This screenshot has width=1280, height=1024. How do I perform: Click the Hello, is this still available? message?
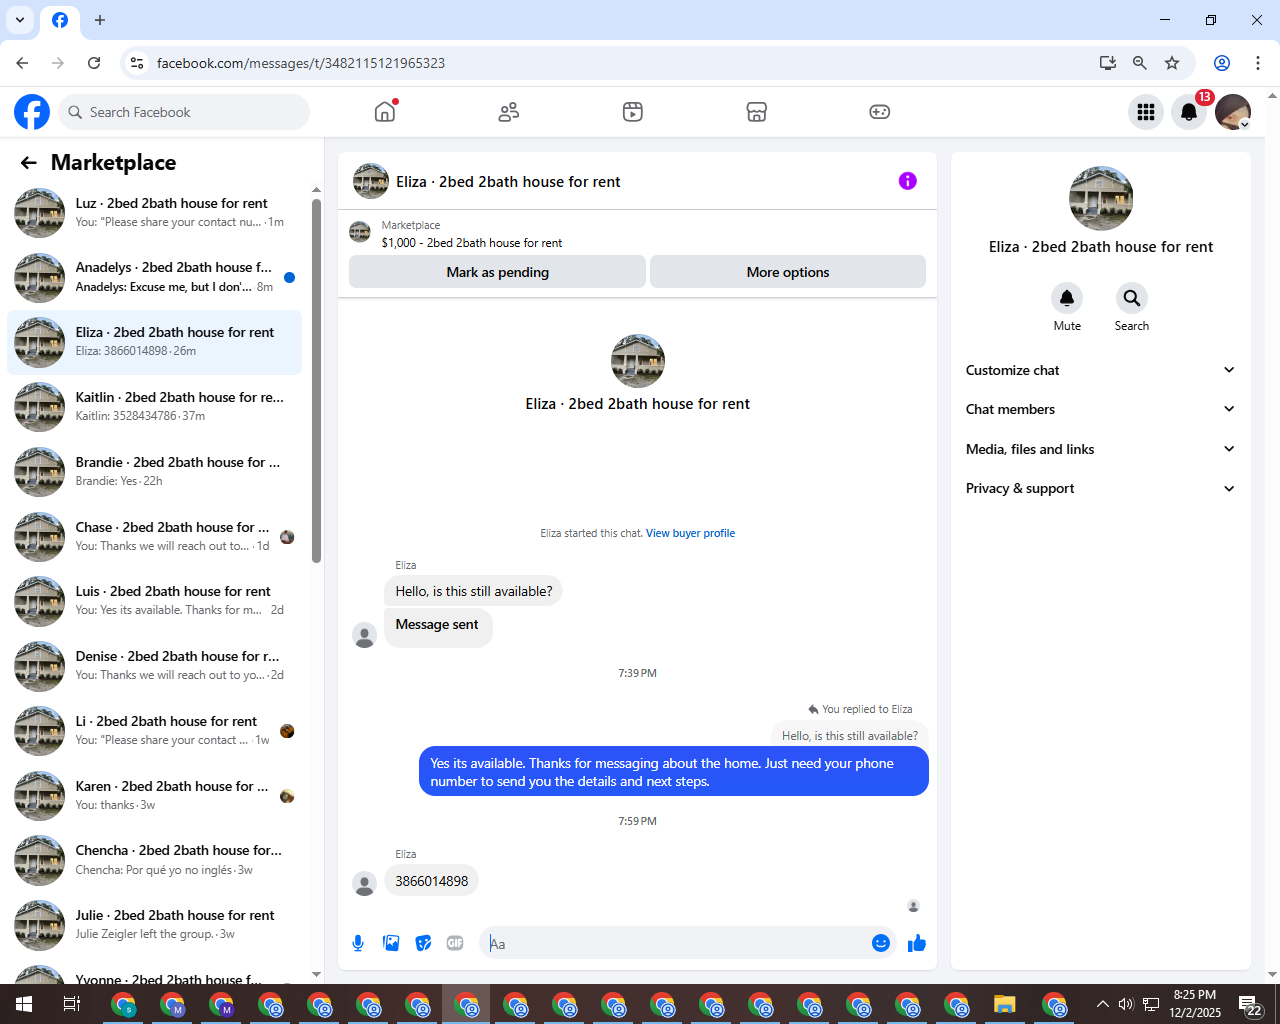point(474,591)
